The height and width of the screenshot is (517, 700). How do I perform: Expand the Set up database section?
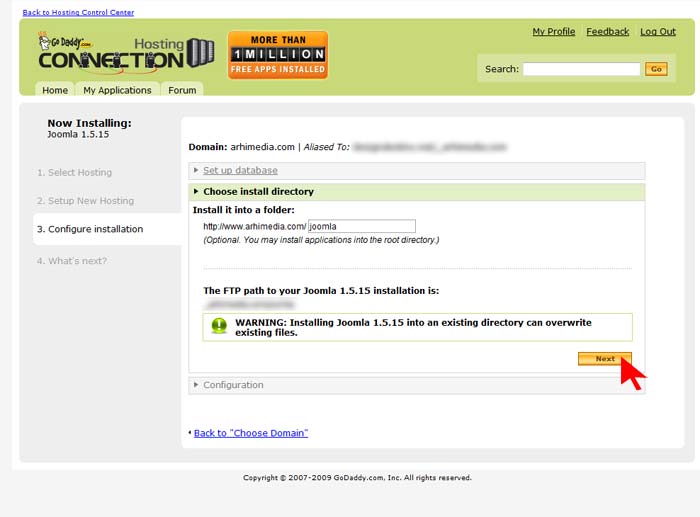(417, 171)
